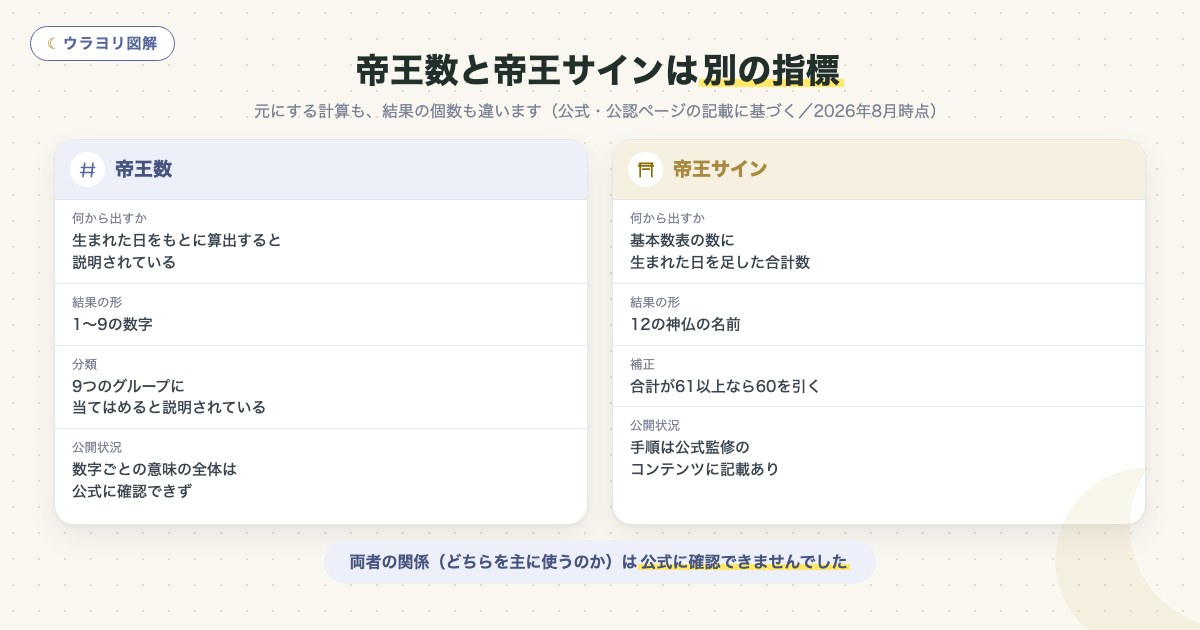Click the 帝王数 card heading
The height and width of the screenshot is (630, 1200).
click(x=143, y=169)
